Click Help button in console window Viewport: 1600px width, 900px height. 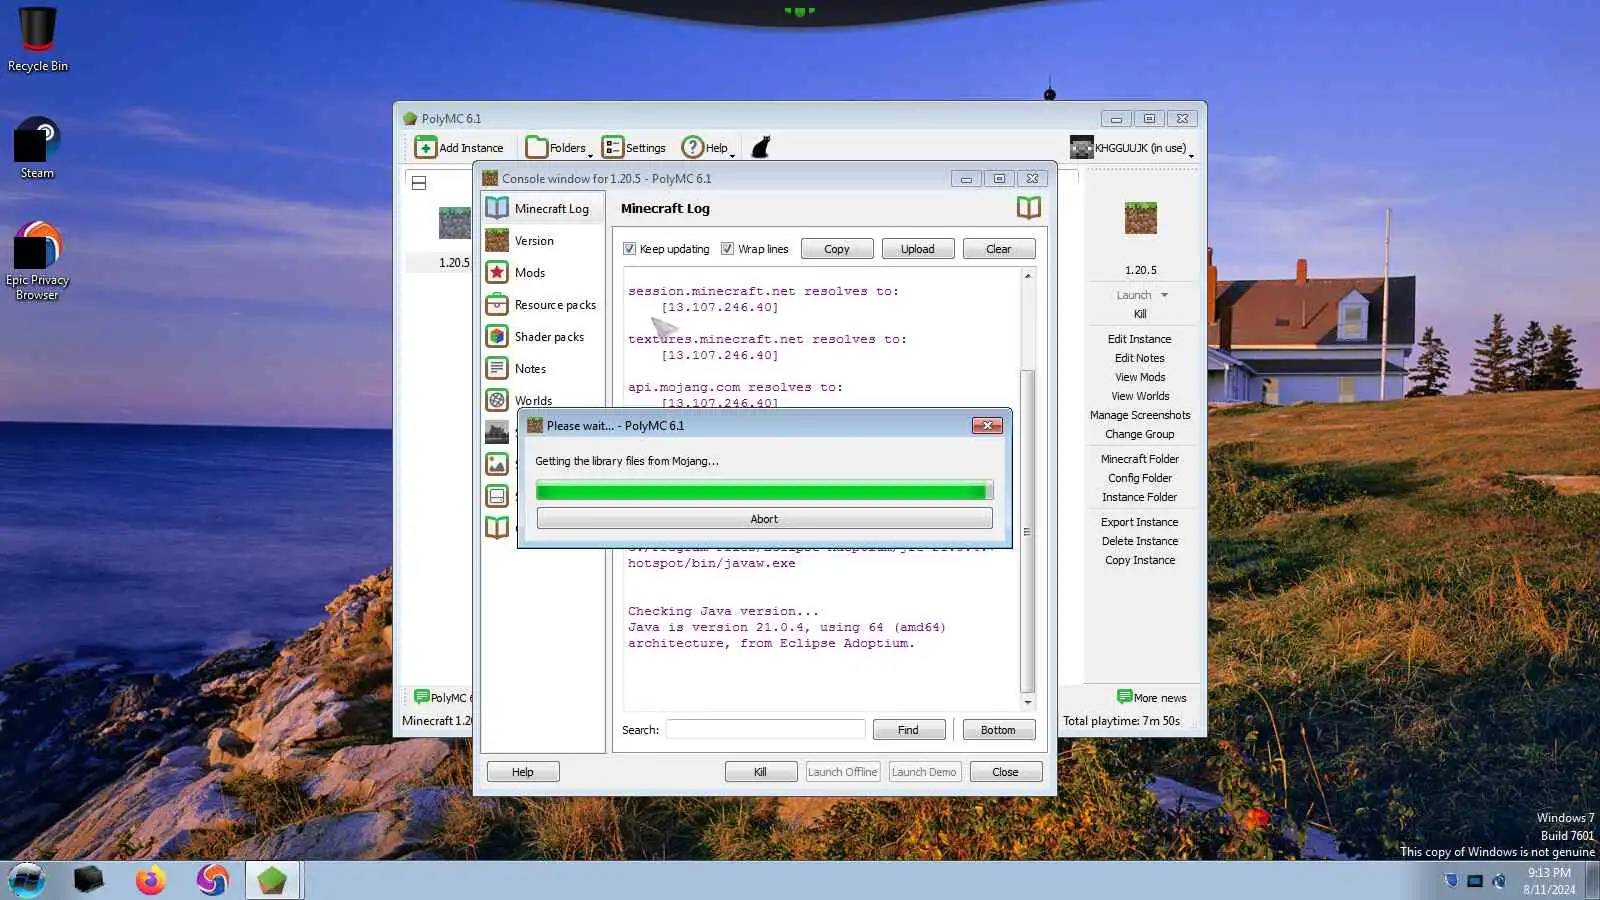click(x=523, y=772)
